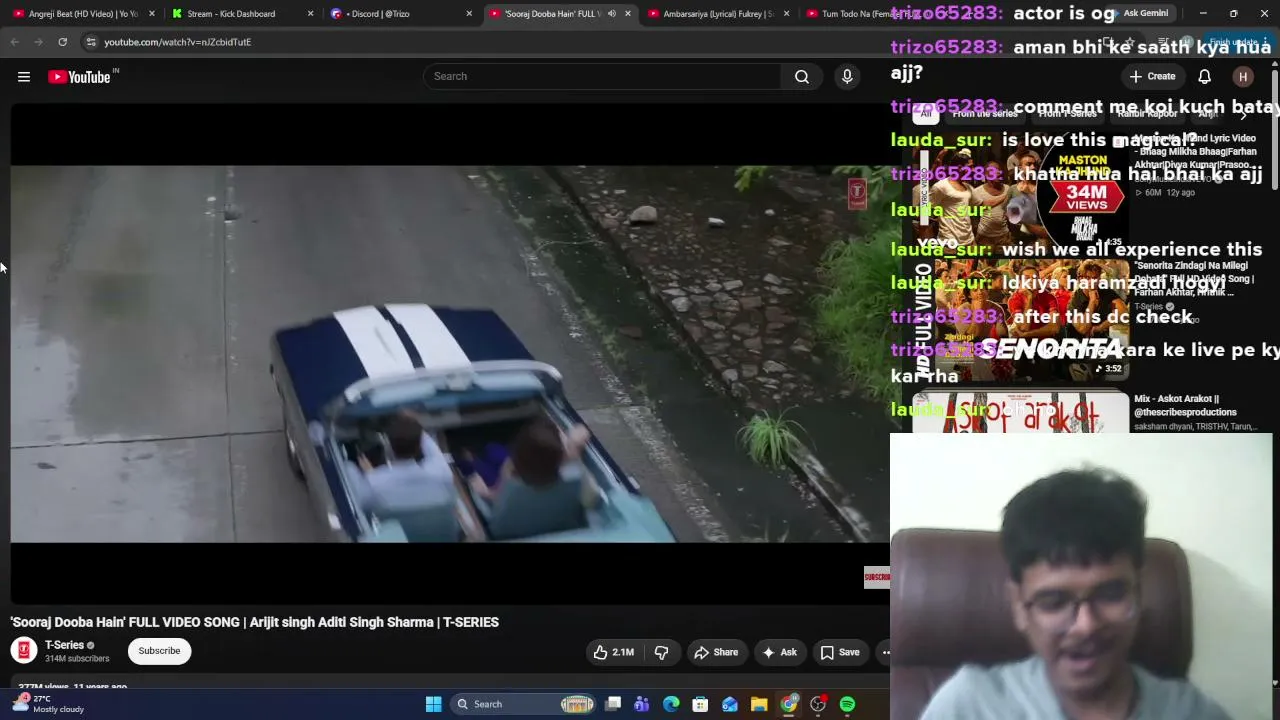Image resolution: width=1280 pixels, height=720 pixels.
Task: Click the T-Series watermark on the video
Action: (x=857, y=194)
